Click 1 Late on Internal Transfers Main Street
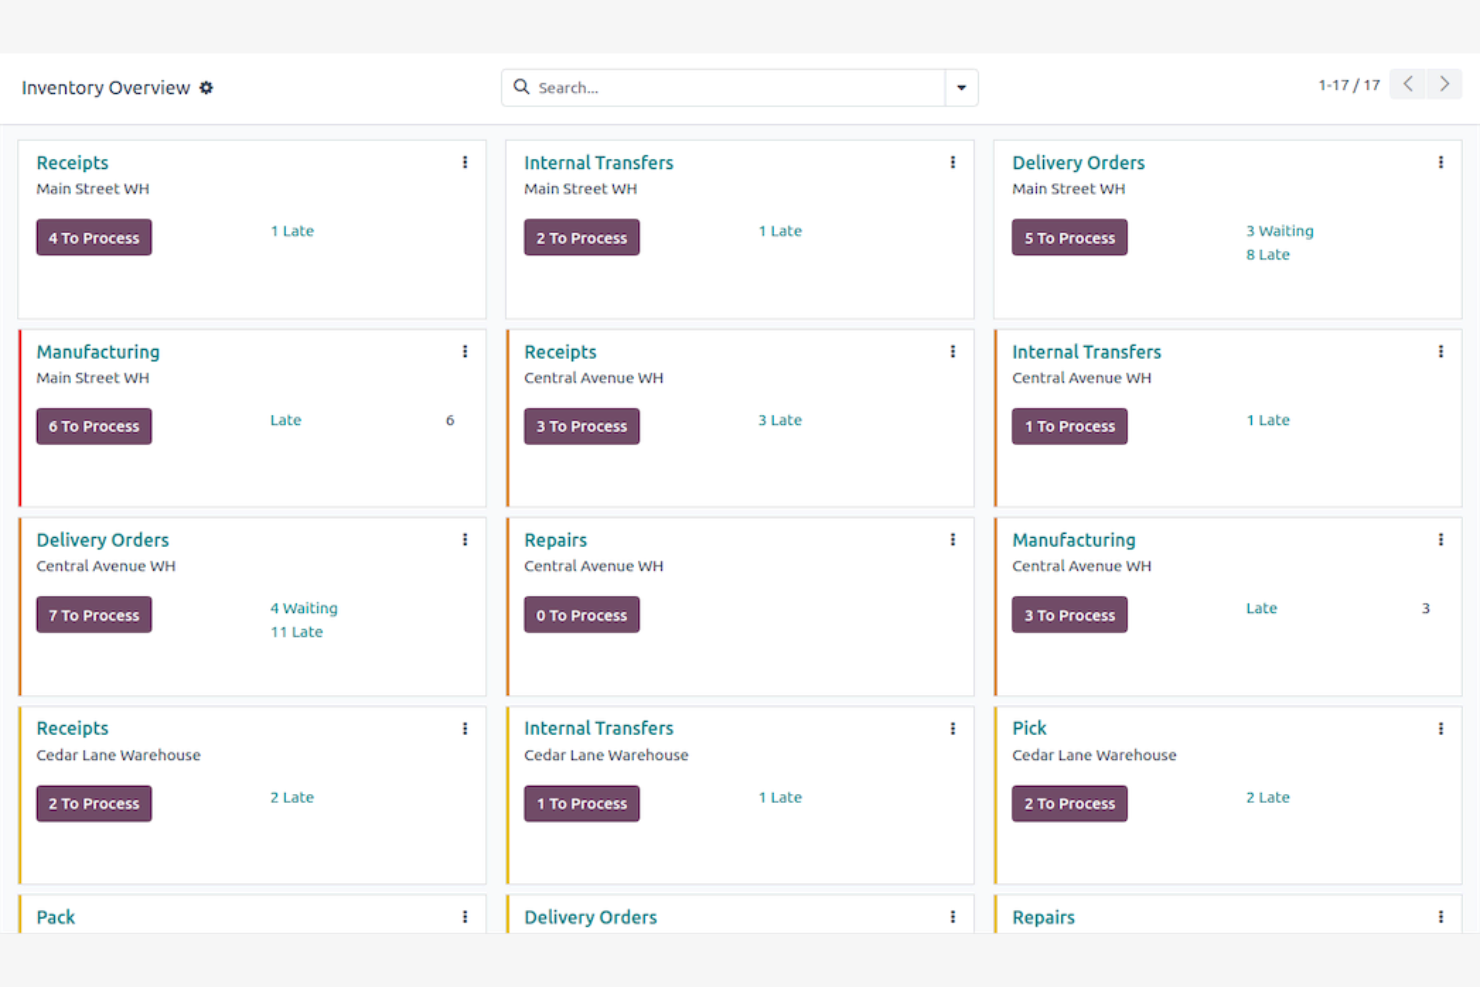1480x987 pixels. 780,231
